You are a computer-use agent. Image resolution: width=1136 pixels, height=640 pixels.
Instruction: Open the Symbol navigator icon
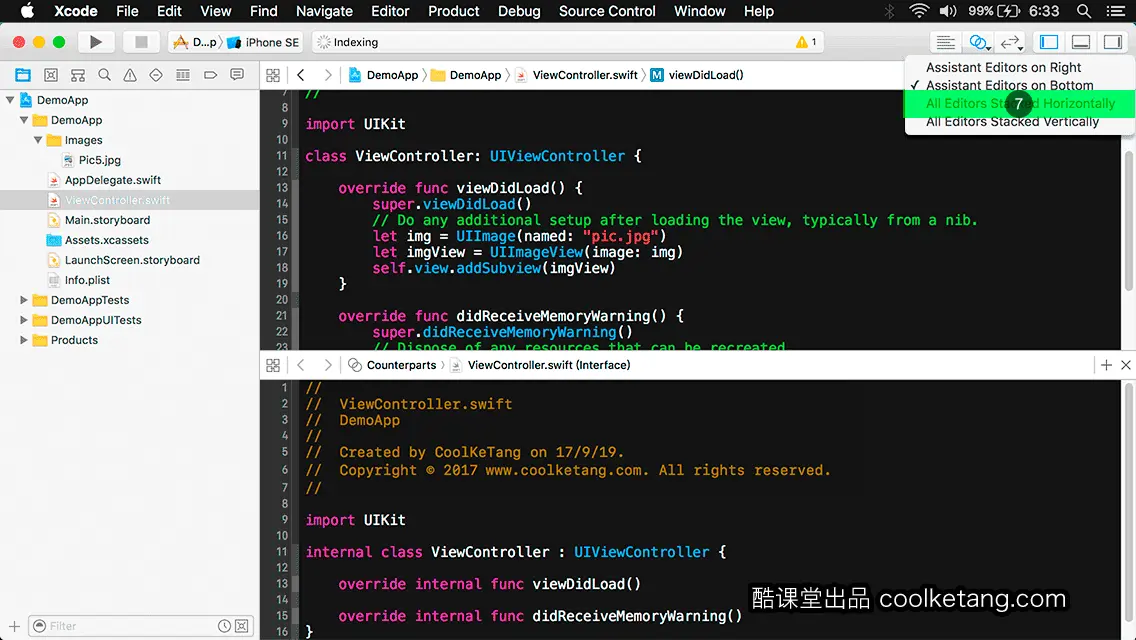click(x=78, y=75)
